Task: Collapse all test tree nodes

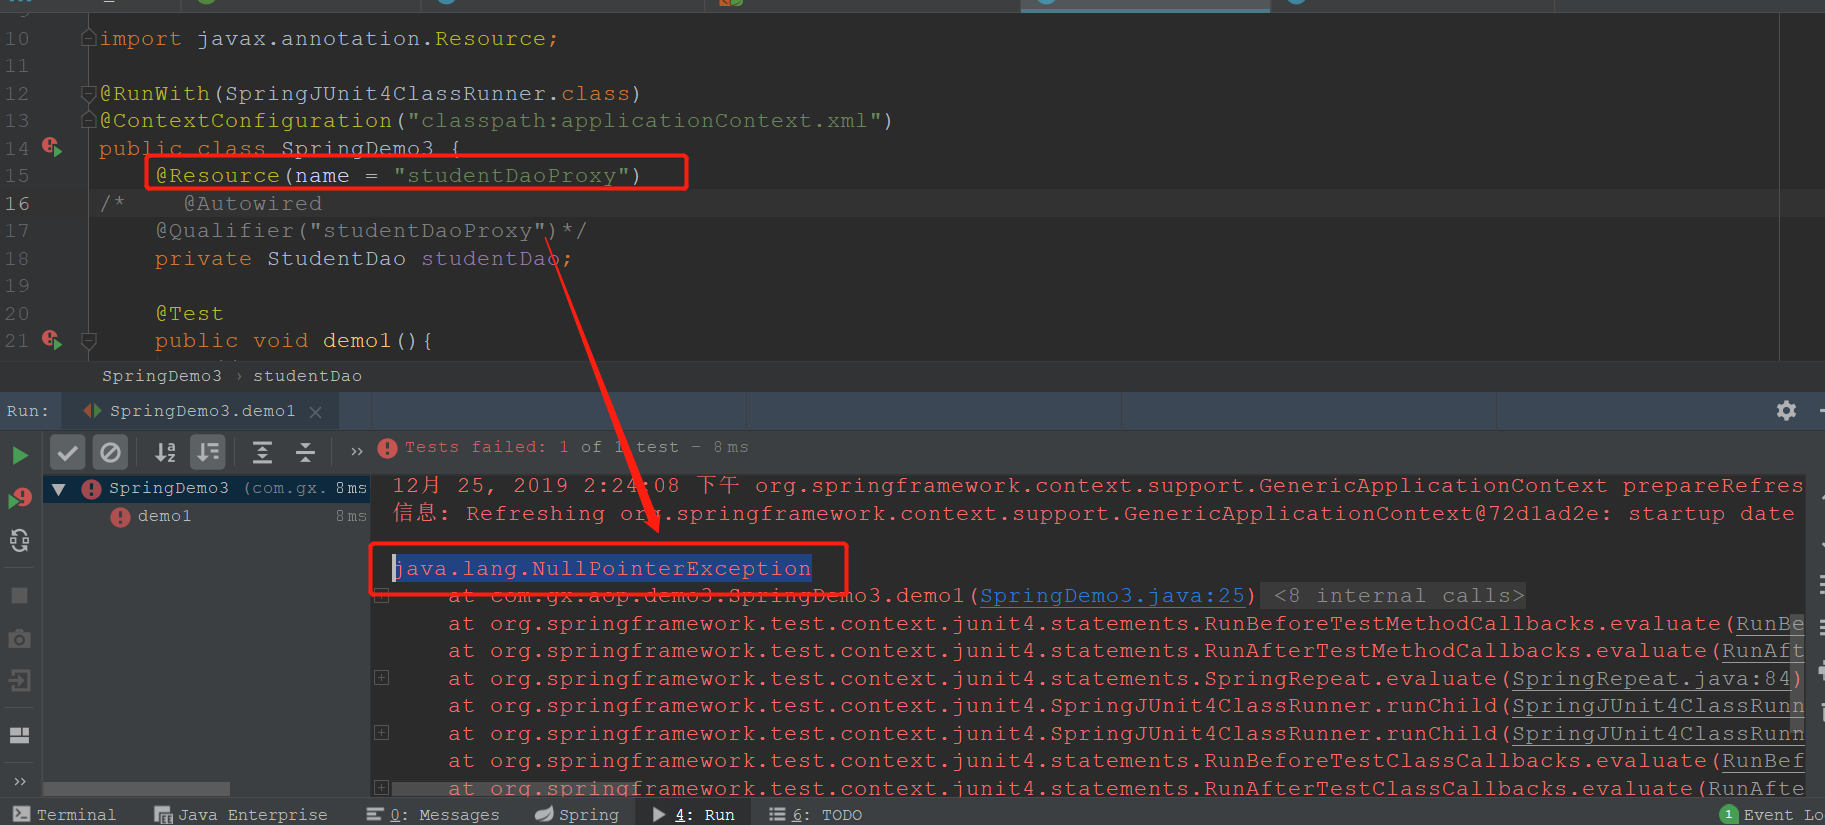Action: click(x=305, y=452)
